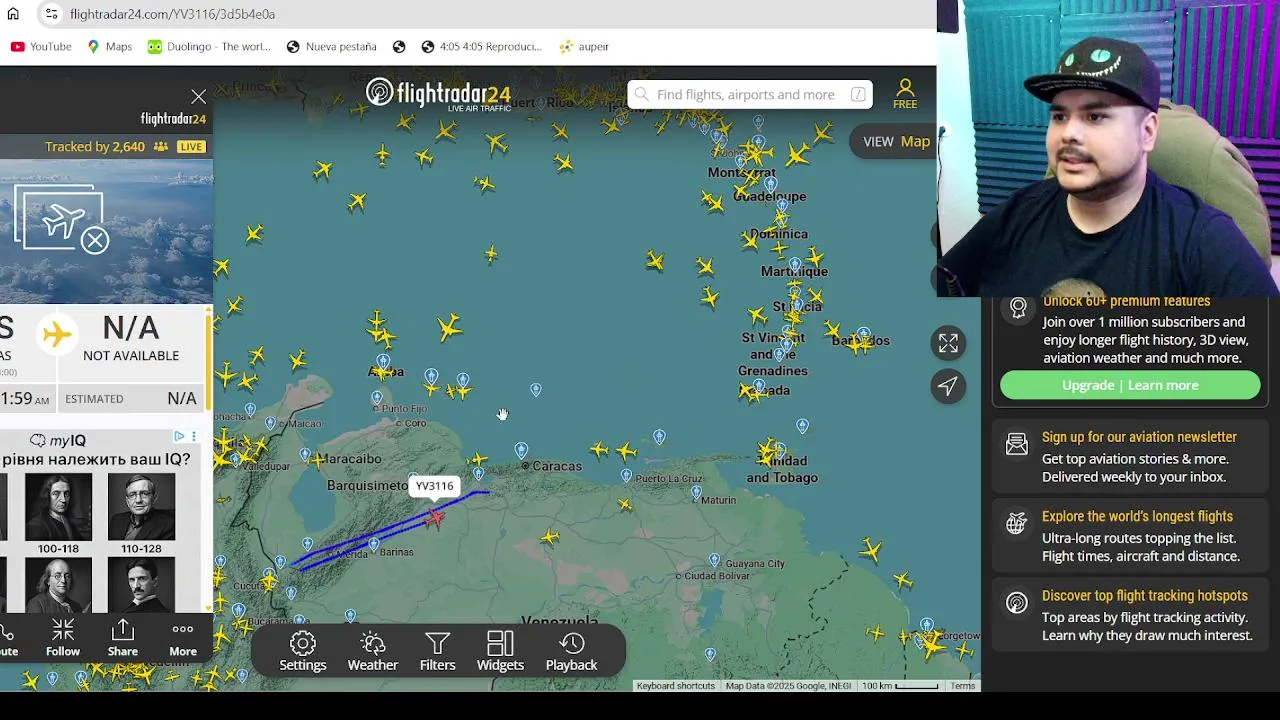
Task: Open the Nueva pestaña bookmark
Action: tap(331, 46)
